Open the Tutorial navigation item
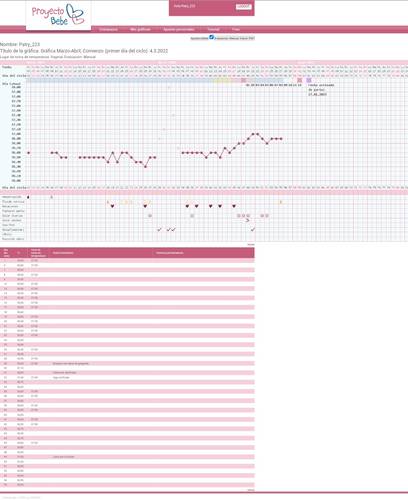Image resolution: width=408 pixels, height=500 pixels. point(213,29)
